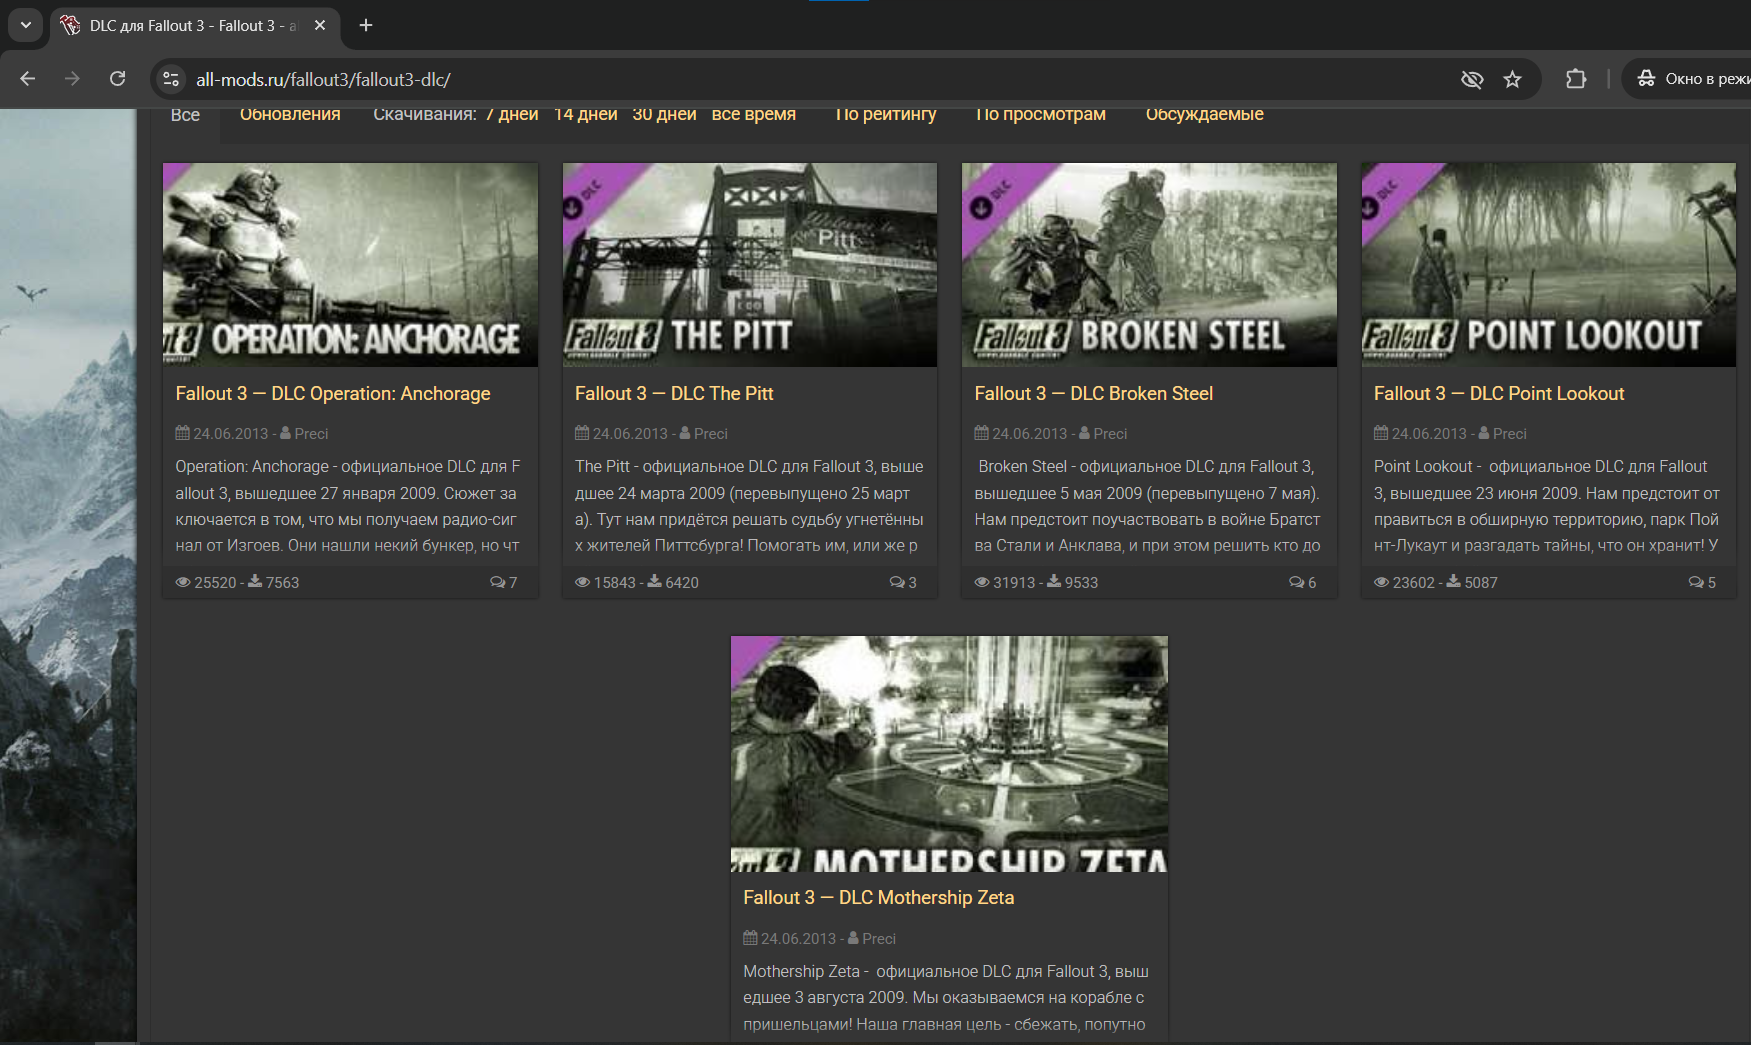Click download icon beside 7563

coord(255,581)
